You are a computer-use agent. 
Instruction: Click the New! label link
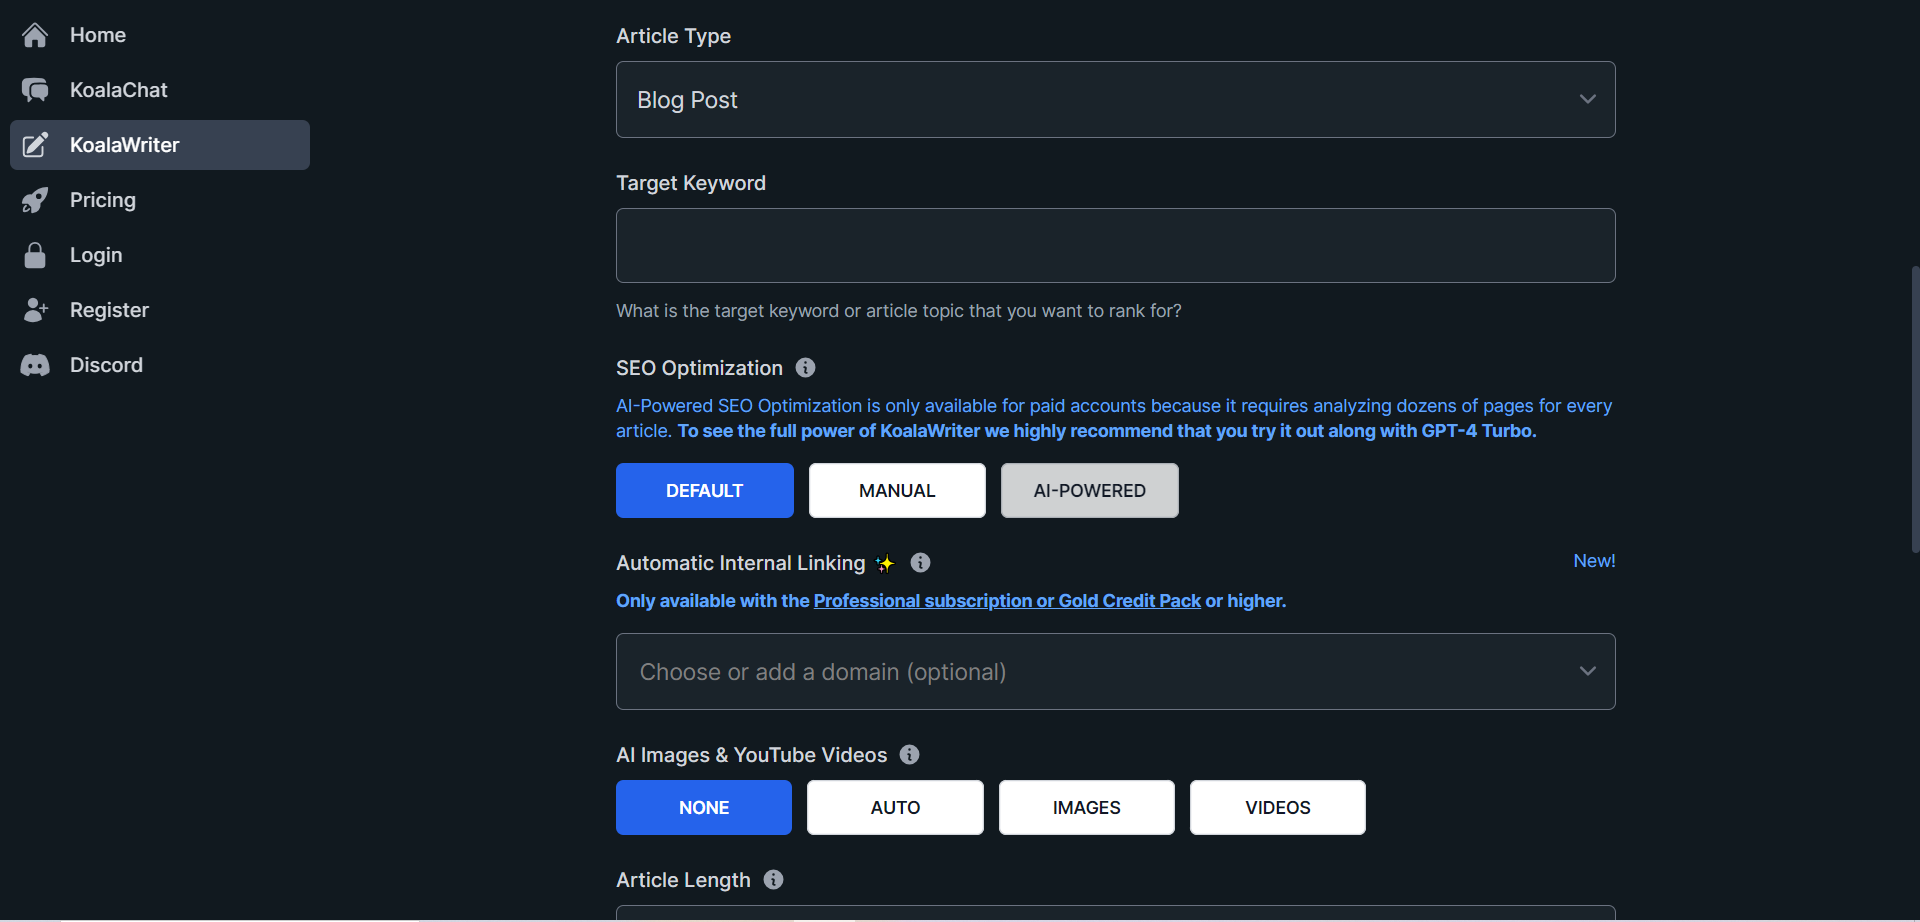pos(1594,561)
